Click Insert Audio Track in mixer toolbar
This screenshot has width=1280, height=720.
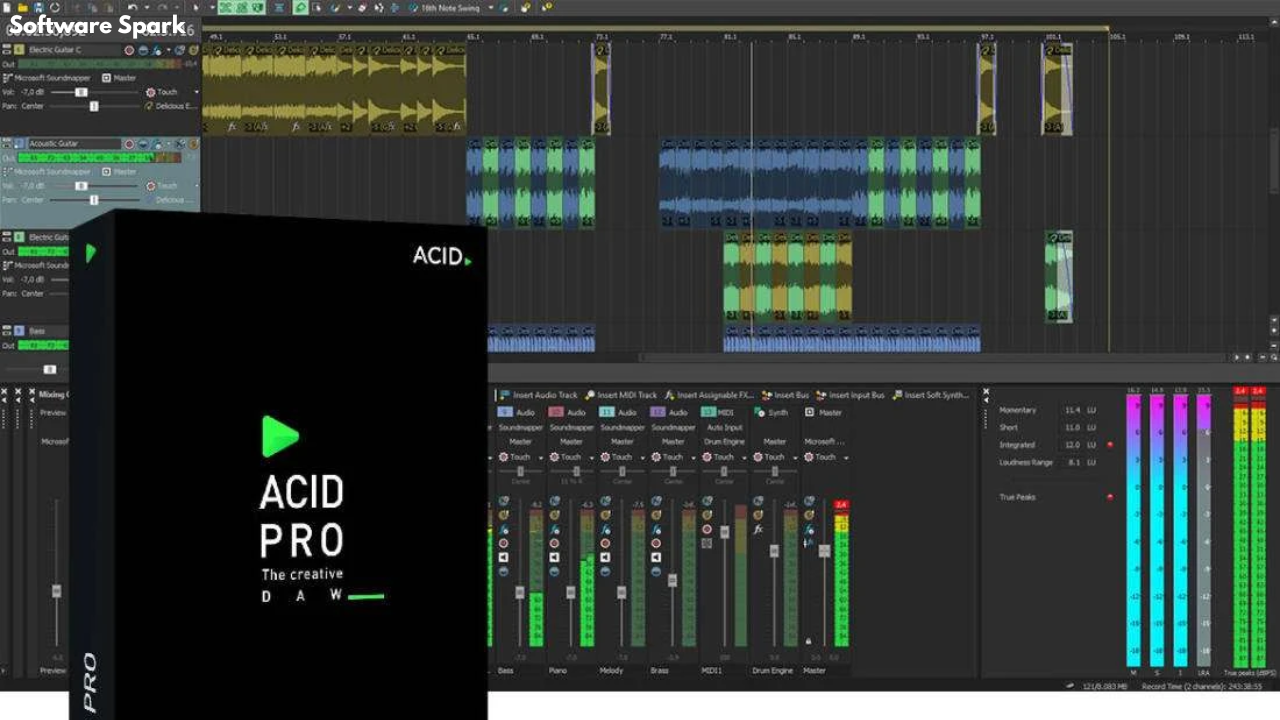point(538,395)
